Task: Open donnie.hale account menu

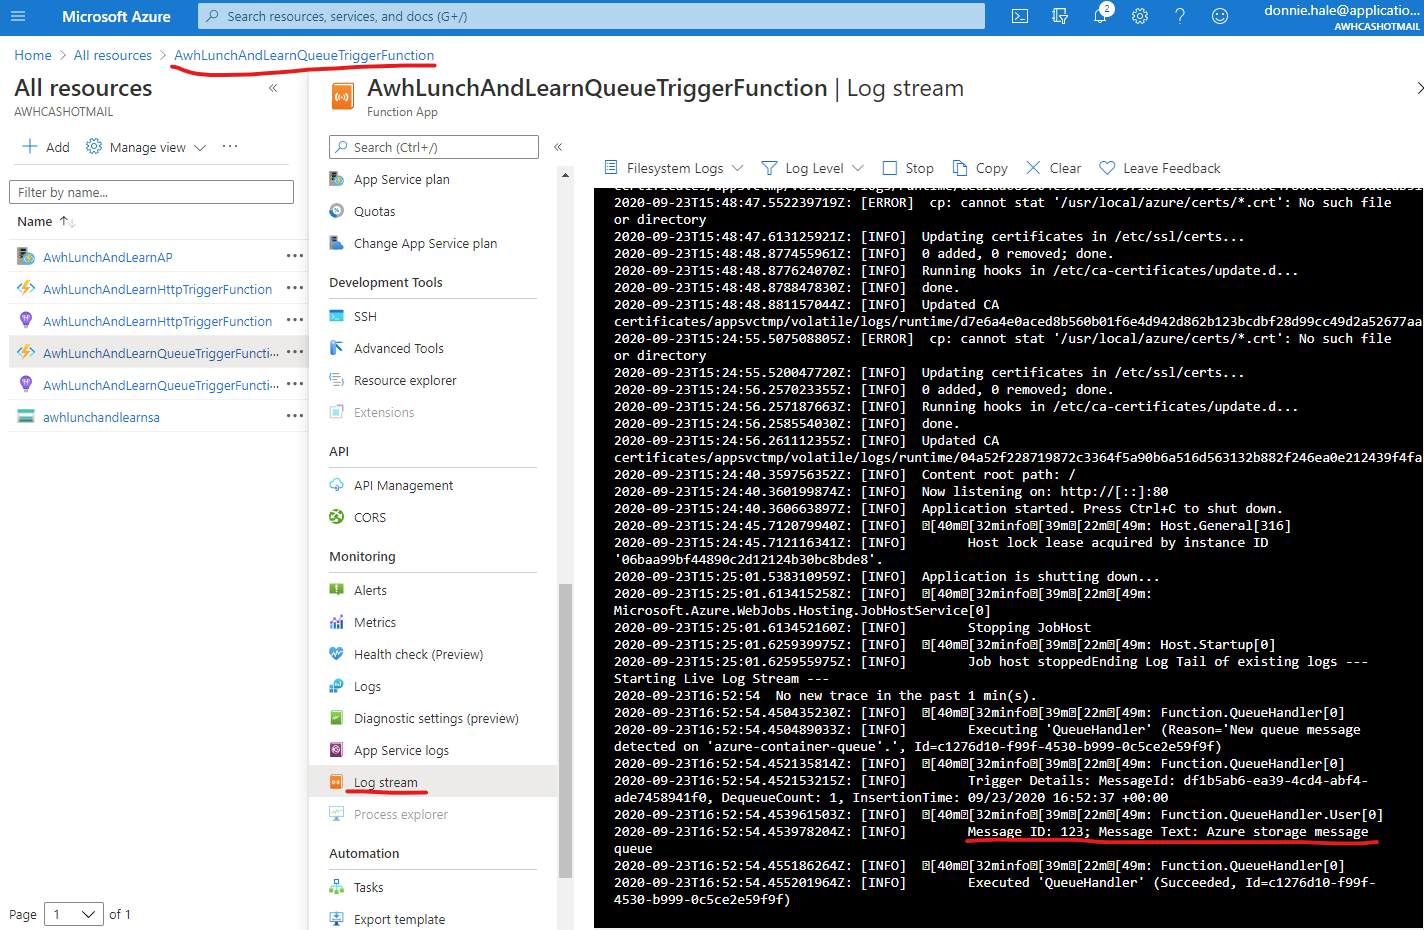Action: pos(1341,16)
